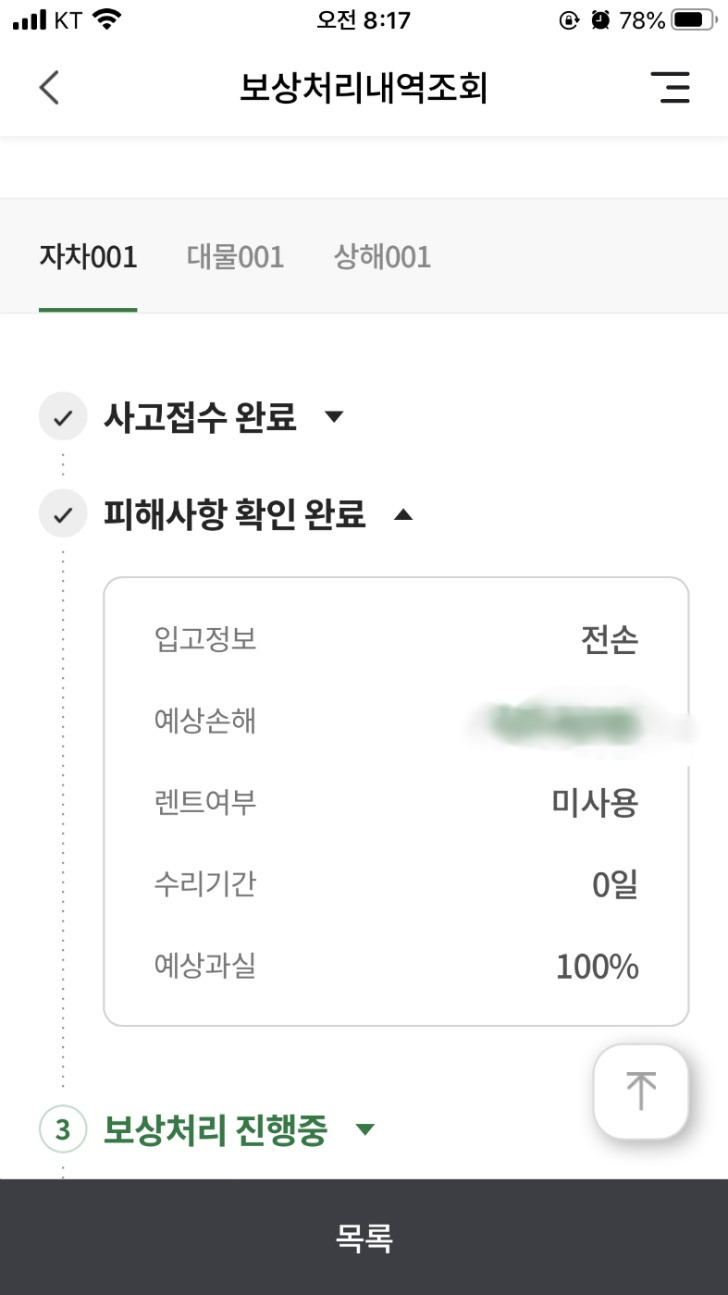The image size is (728, 1295).
Task: Select the 자차001 tab
Action: [x=88, y=257]
